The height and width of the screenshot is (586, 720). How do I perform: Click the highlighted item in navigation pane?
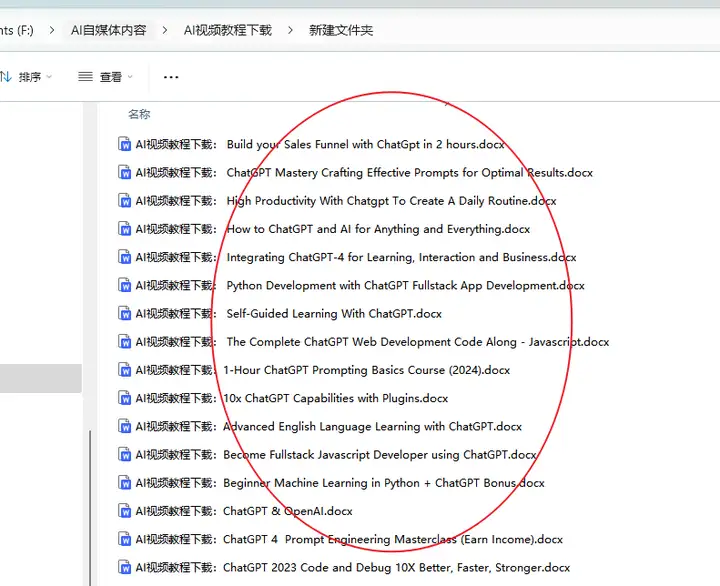41,378
